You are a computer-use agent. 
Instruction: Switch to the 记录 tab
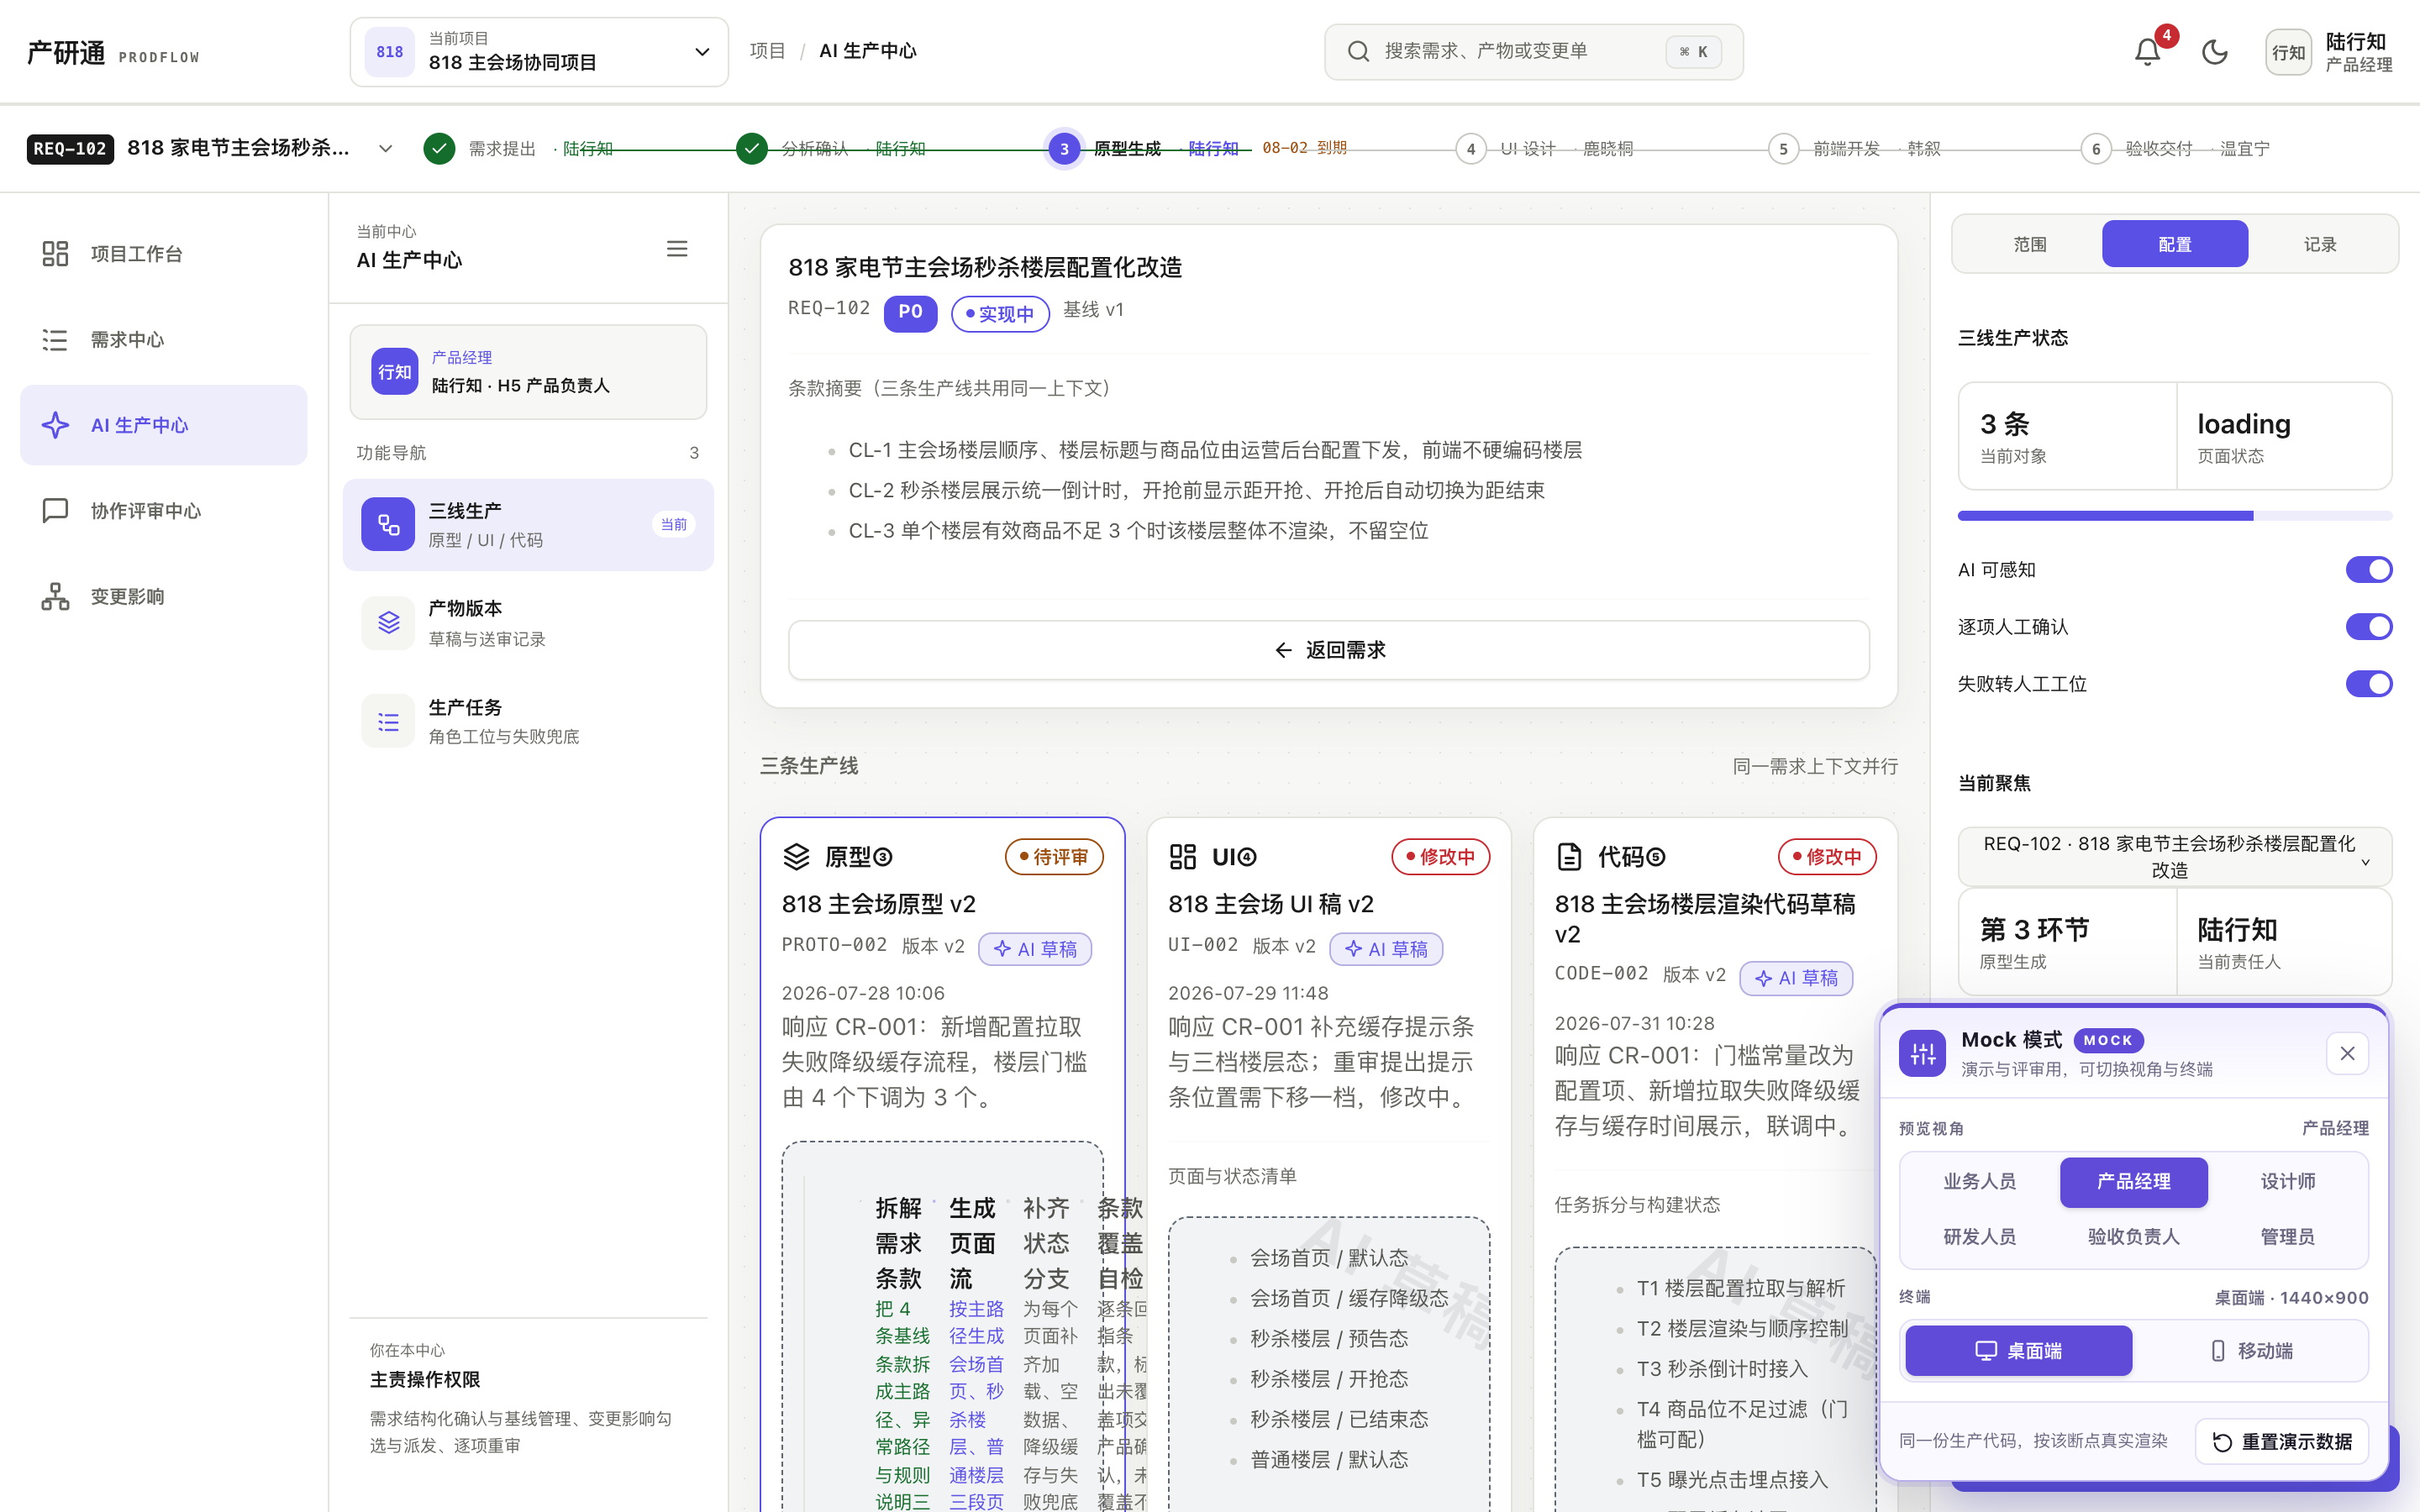(2320, 244)
